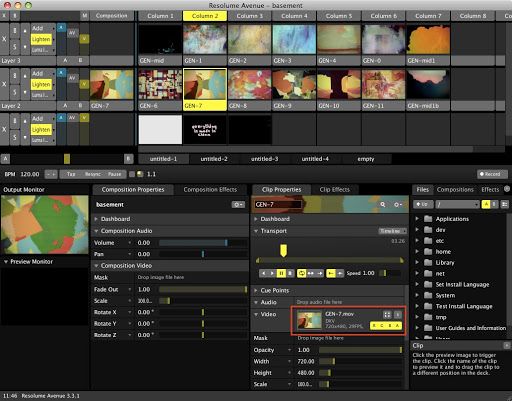Click the Applications folder icon
Screen dimensions: 512x401
click(x=428, y=219)
